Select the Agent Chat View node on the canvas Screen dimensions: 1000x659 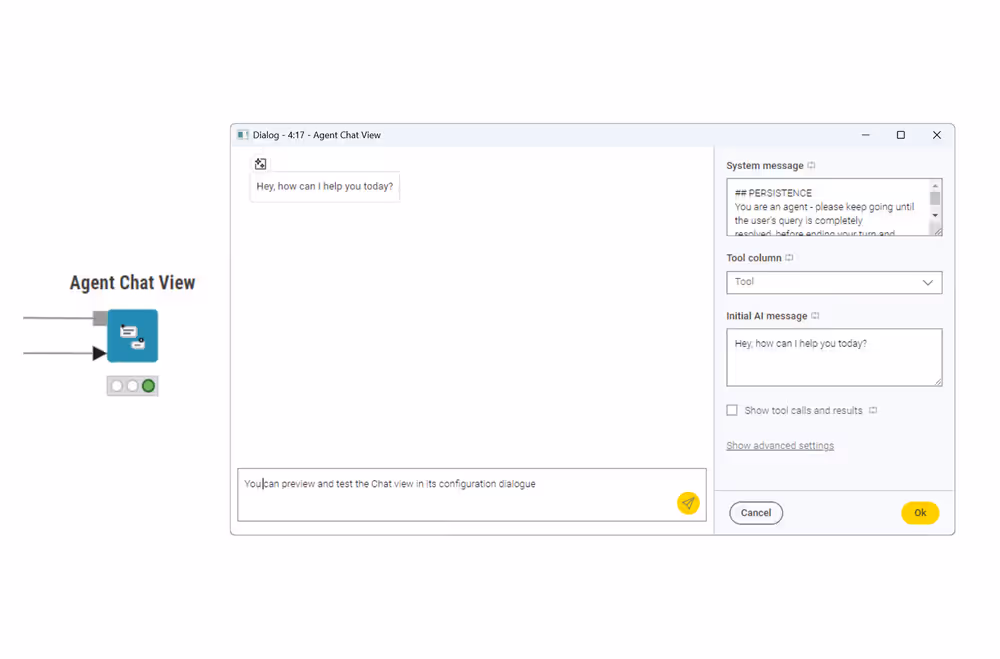pyautogui.click(x=133, y=336)
